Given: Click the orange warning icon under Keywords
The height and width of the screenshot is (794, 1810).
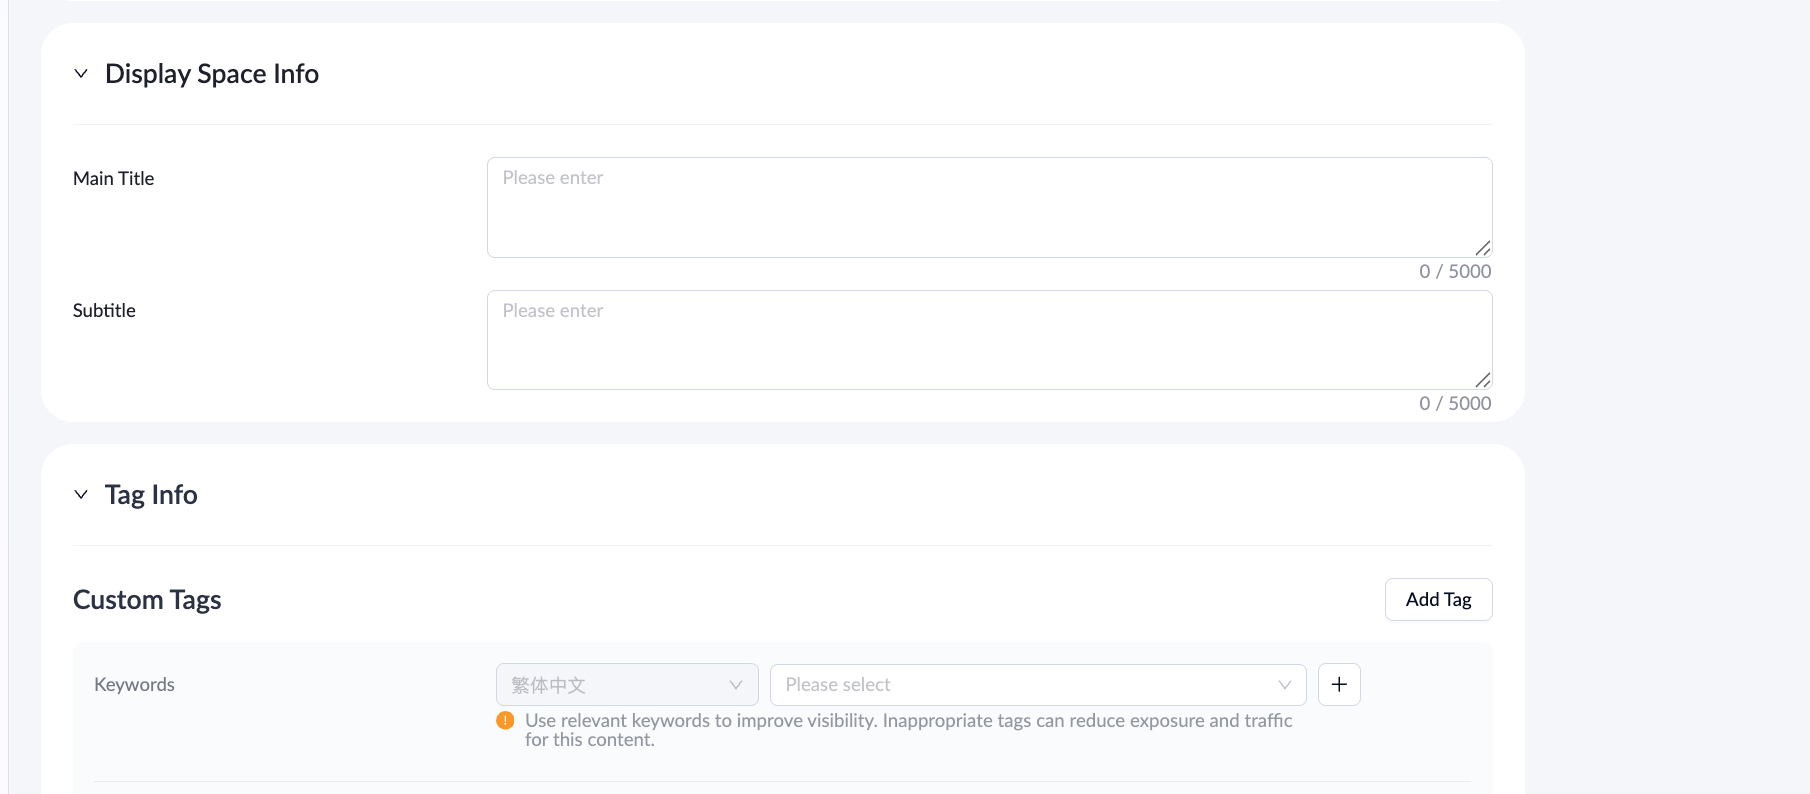Looking at the screenshot, I should (505, 721).
